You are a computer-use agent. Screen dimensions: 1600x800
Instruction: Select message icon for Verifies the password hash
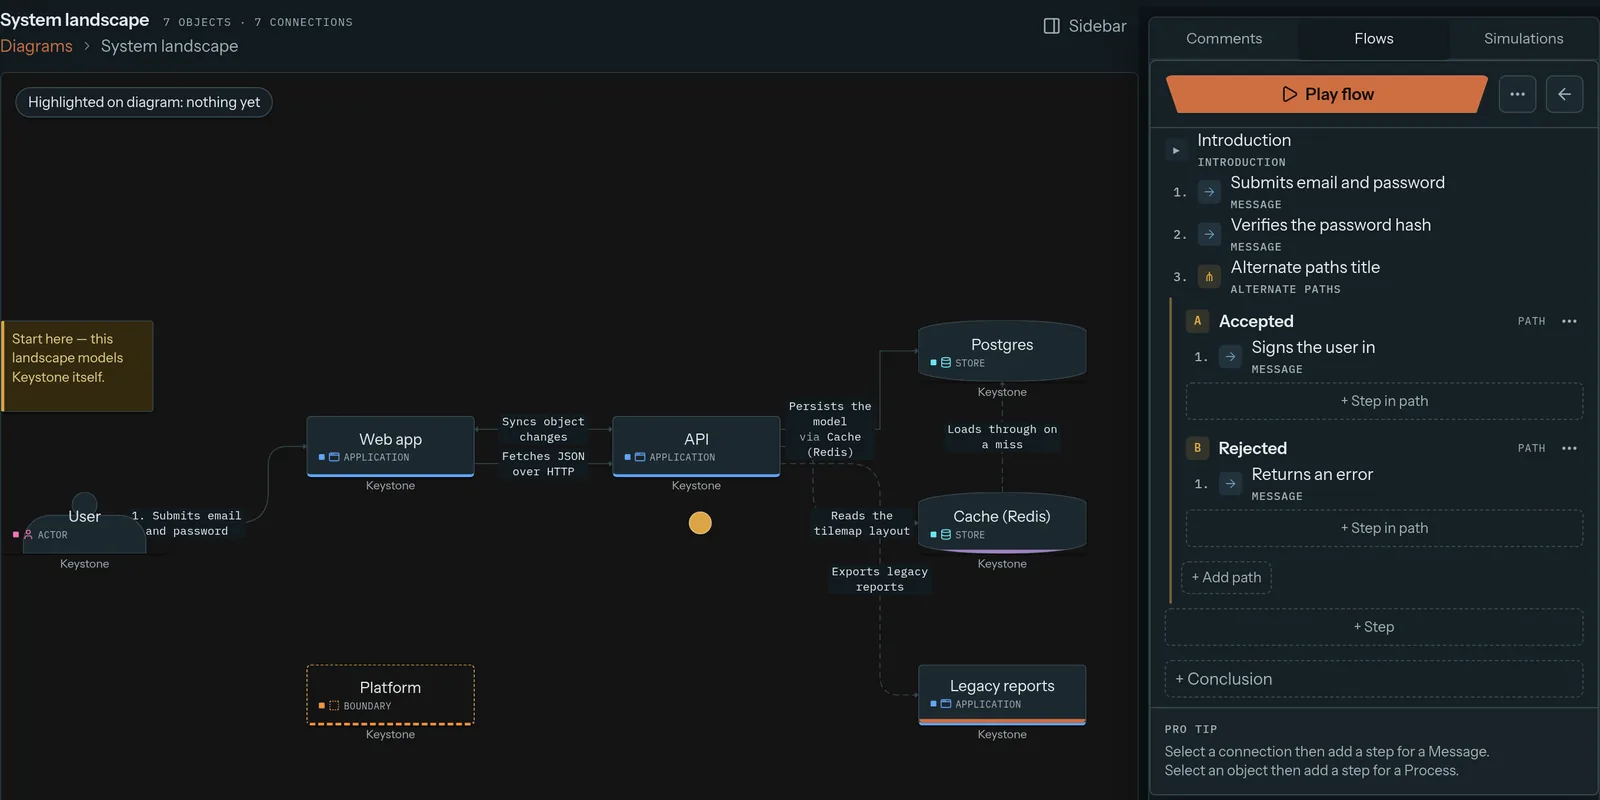(1209, 234)
